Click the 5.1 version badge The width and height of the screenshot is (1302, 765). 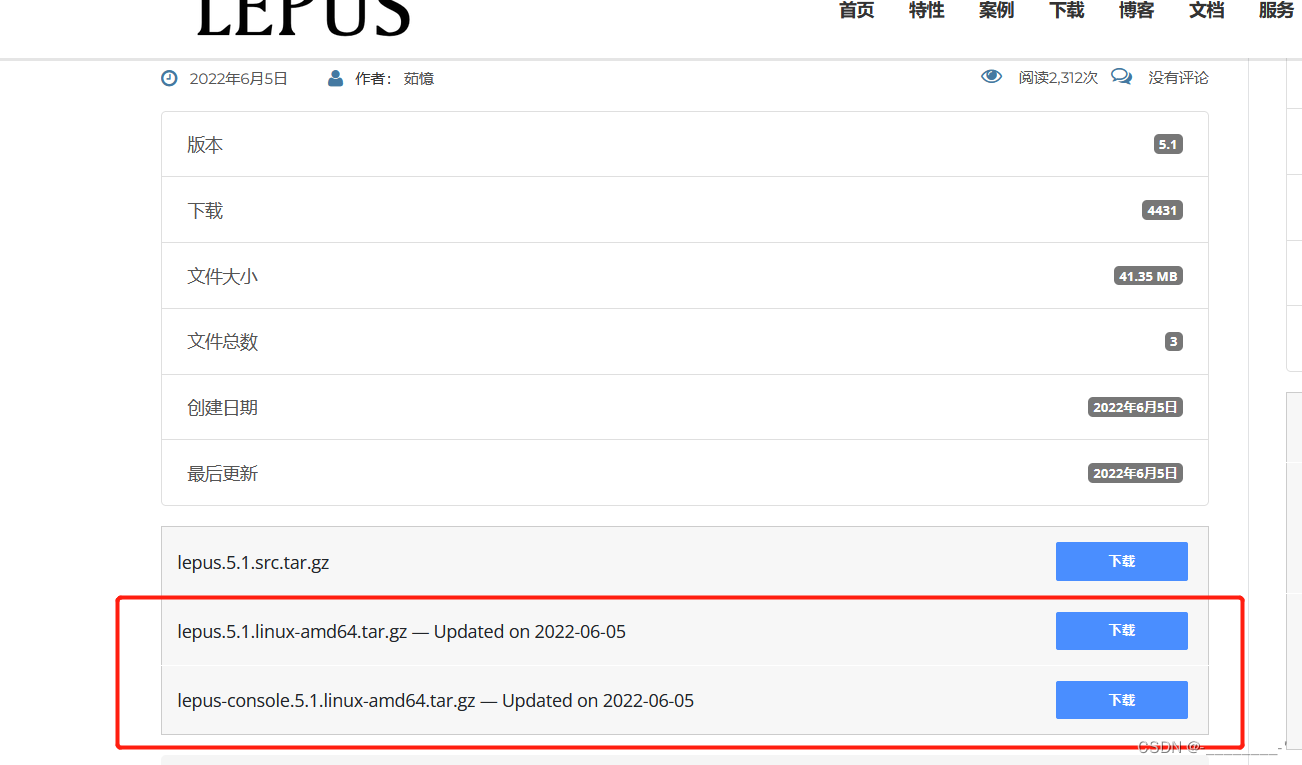pos(1168,144)
